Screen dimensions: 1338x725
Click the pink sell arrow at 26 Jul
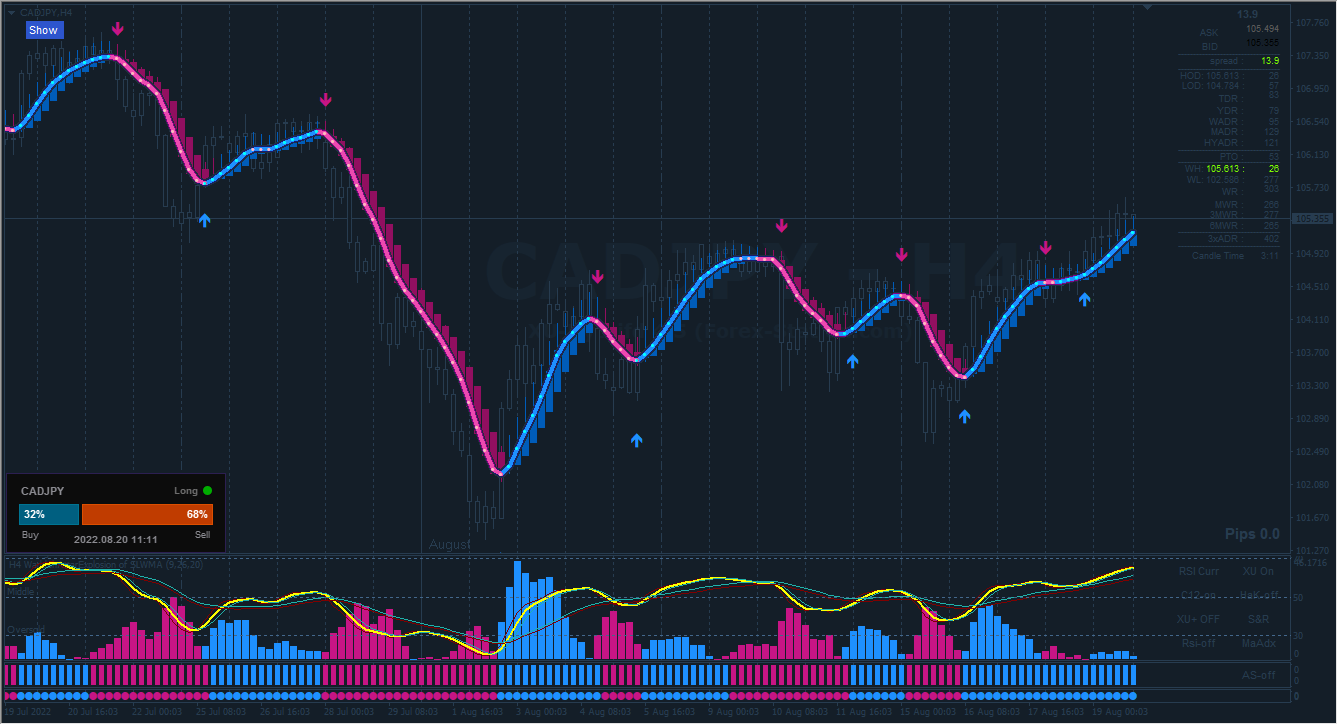[325, 100]
